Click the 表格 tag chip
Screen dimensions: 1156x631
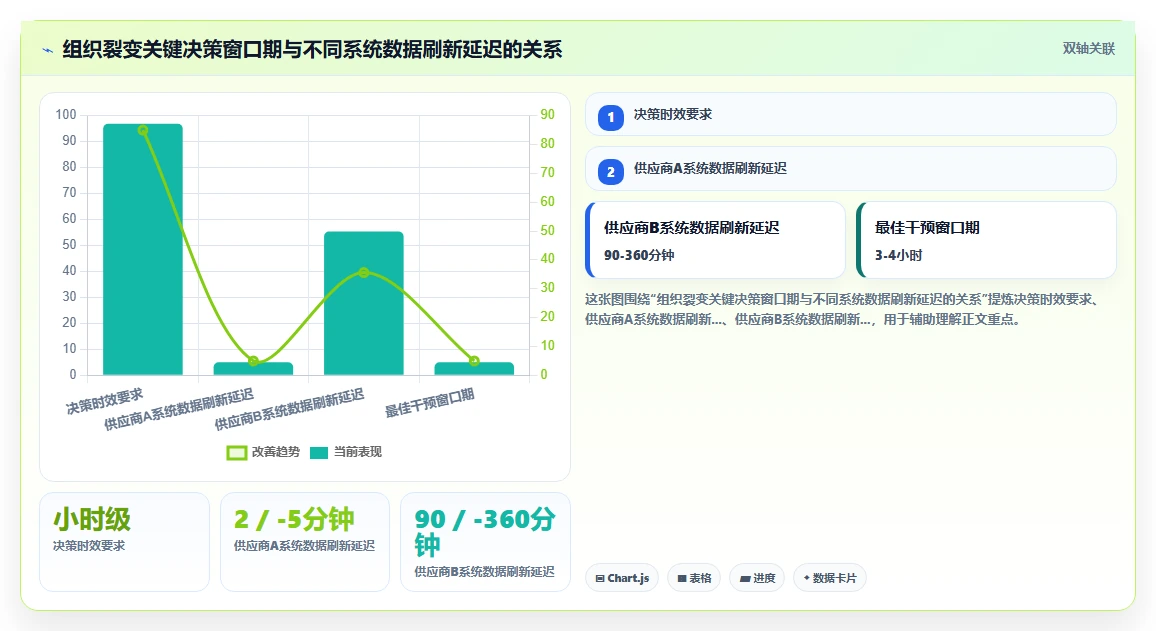(x=694, y=578)
